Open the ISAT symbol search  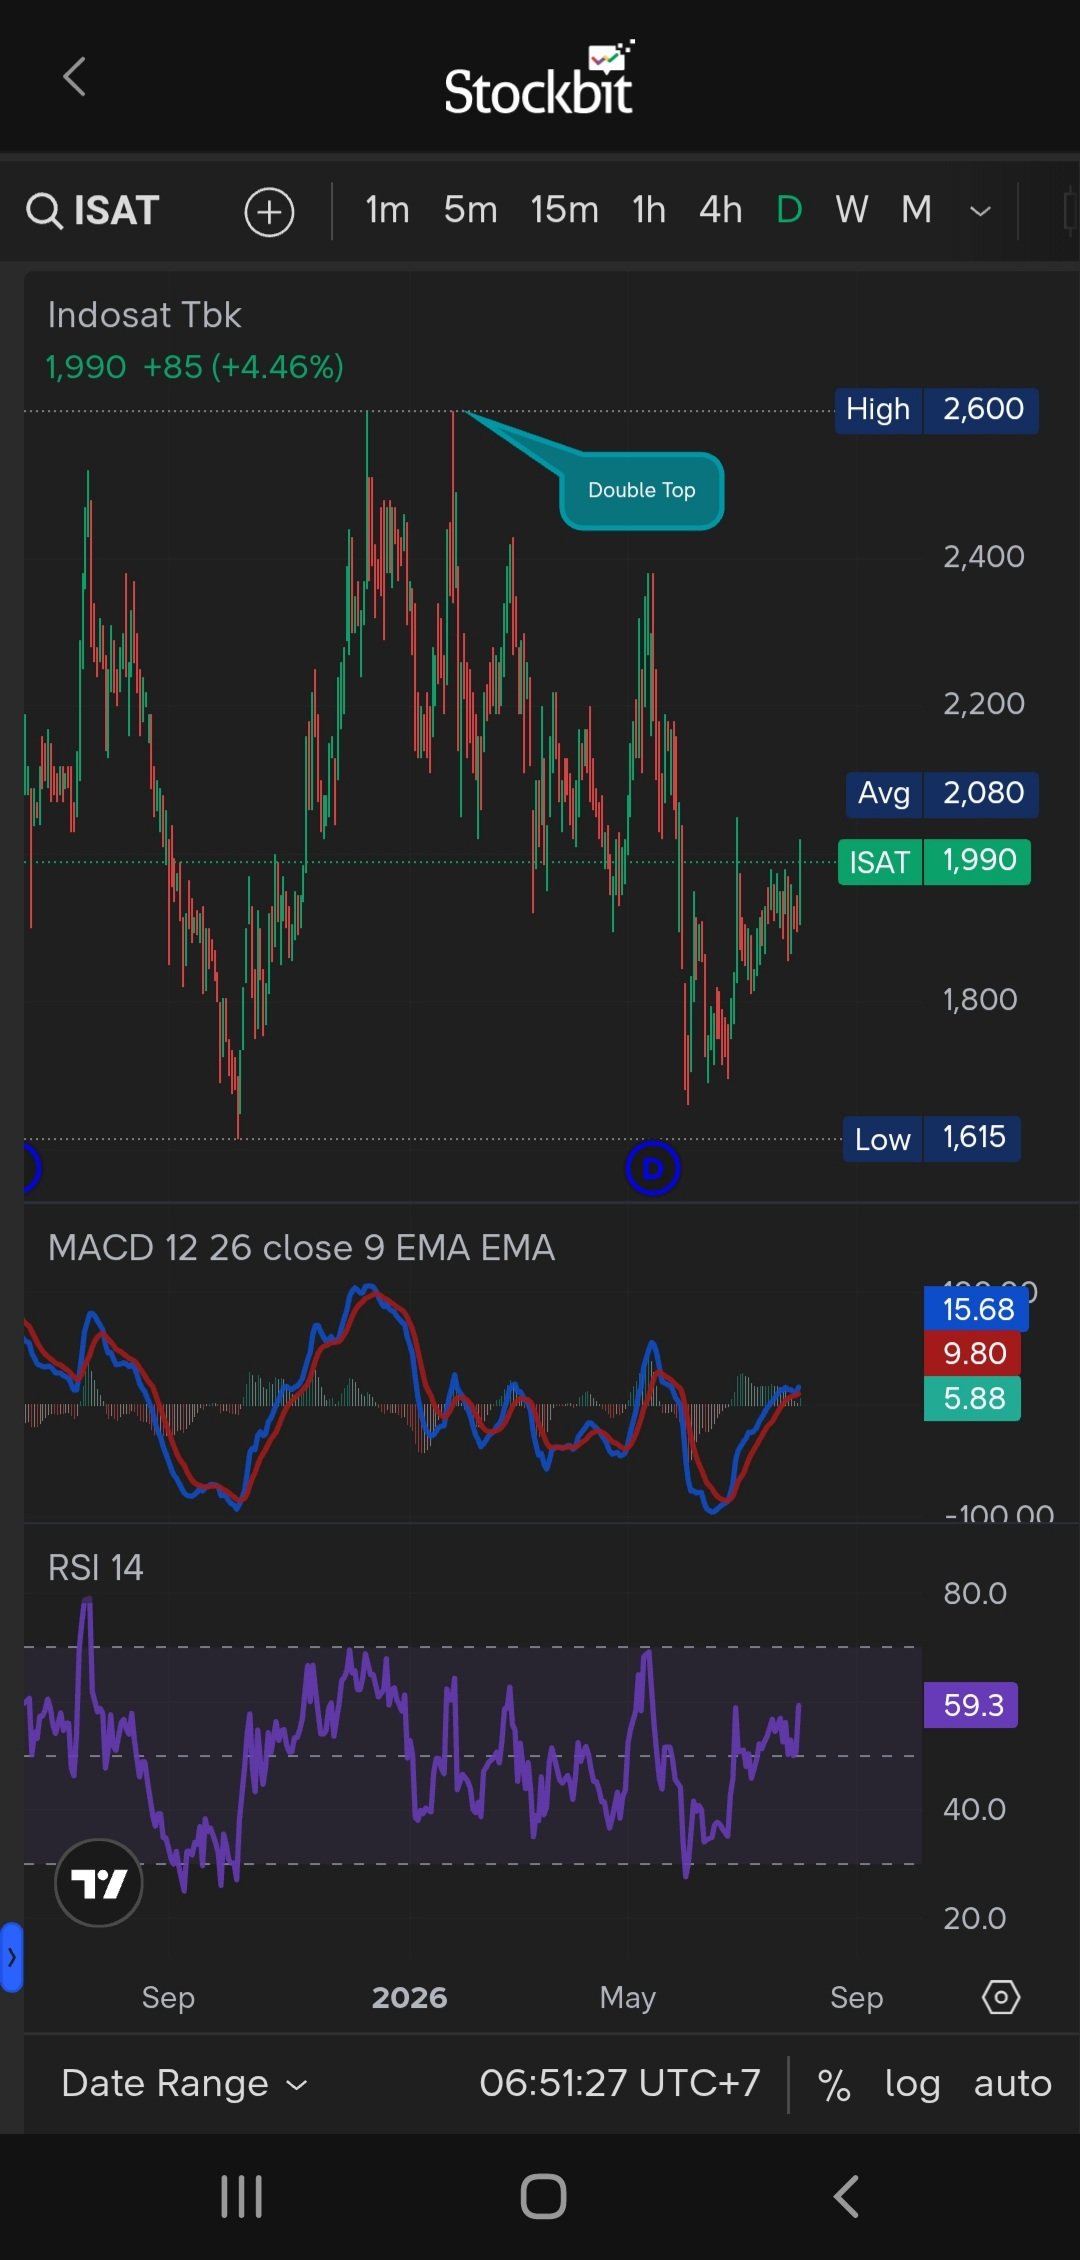click(x=92, y=211)
